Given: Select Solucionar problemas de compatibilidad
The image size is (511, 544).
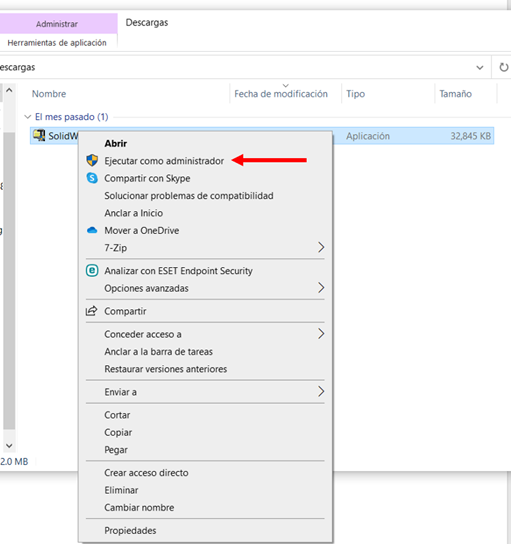Looking at the screenshot, I should [x=189, y=196].
